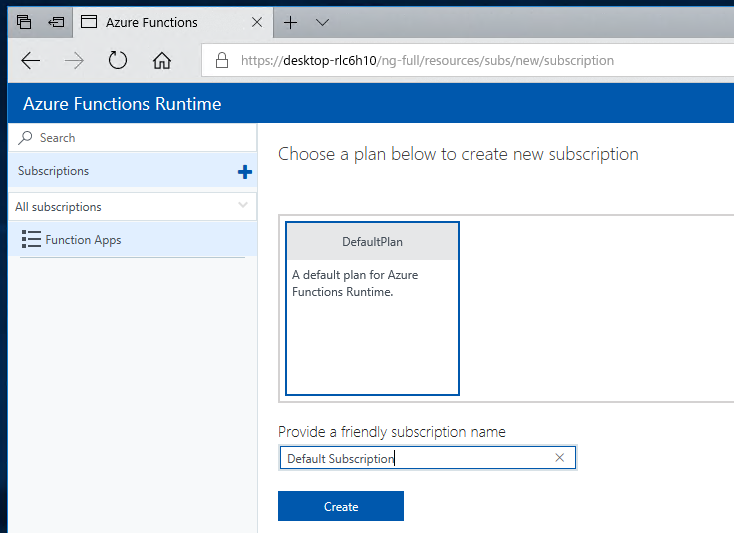Close the Azure Functions tab
734x533 pixels.
coord(257,22)
